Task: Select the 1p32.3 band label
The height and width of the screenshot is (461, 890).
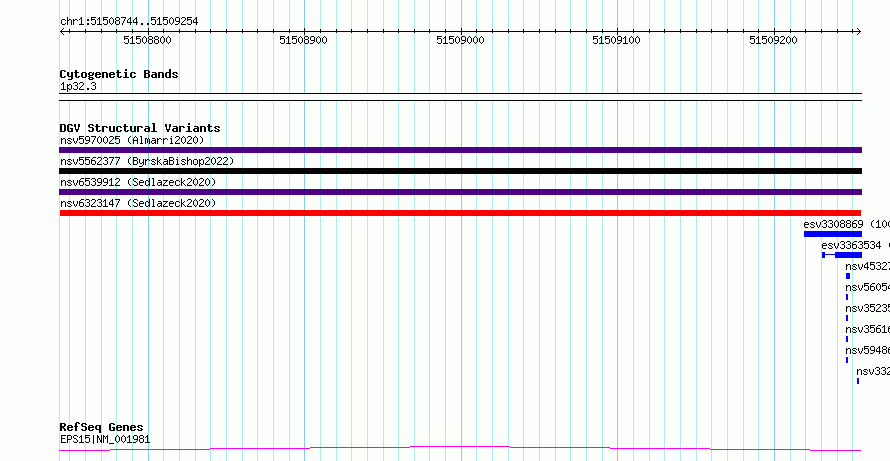Action: (78, 87)
